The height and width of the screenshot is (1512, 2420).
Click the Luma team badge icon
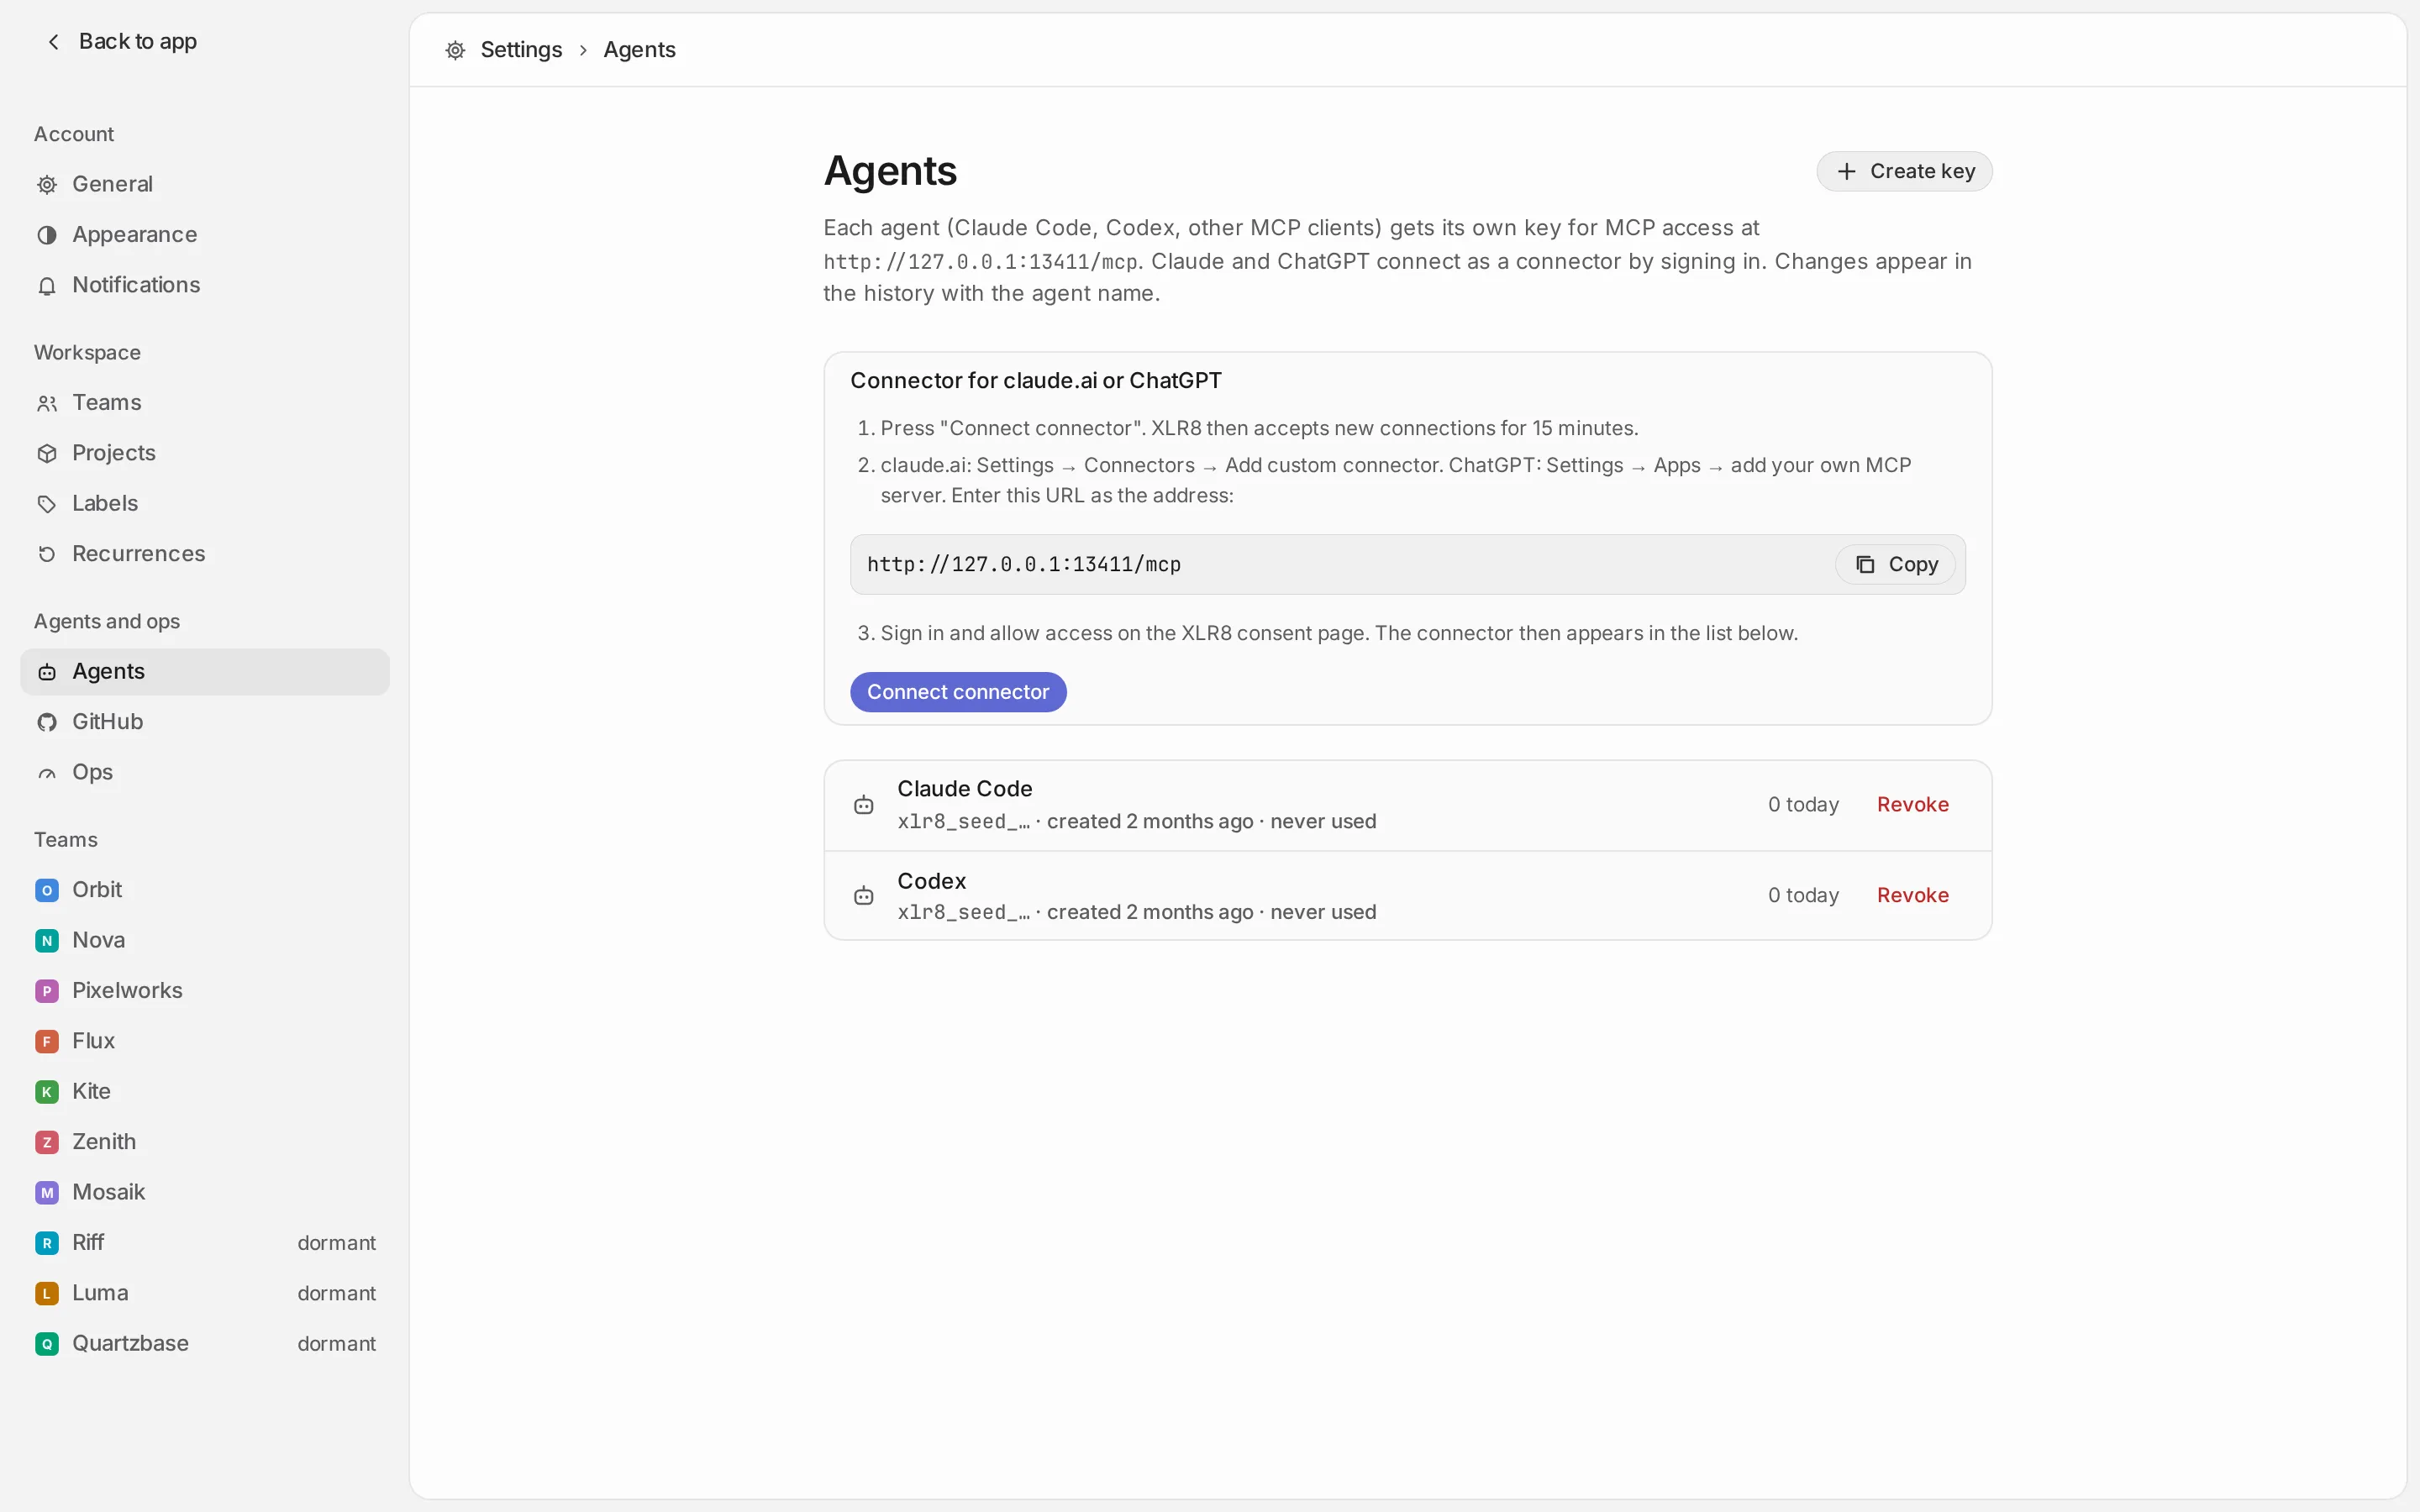47,1293
